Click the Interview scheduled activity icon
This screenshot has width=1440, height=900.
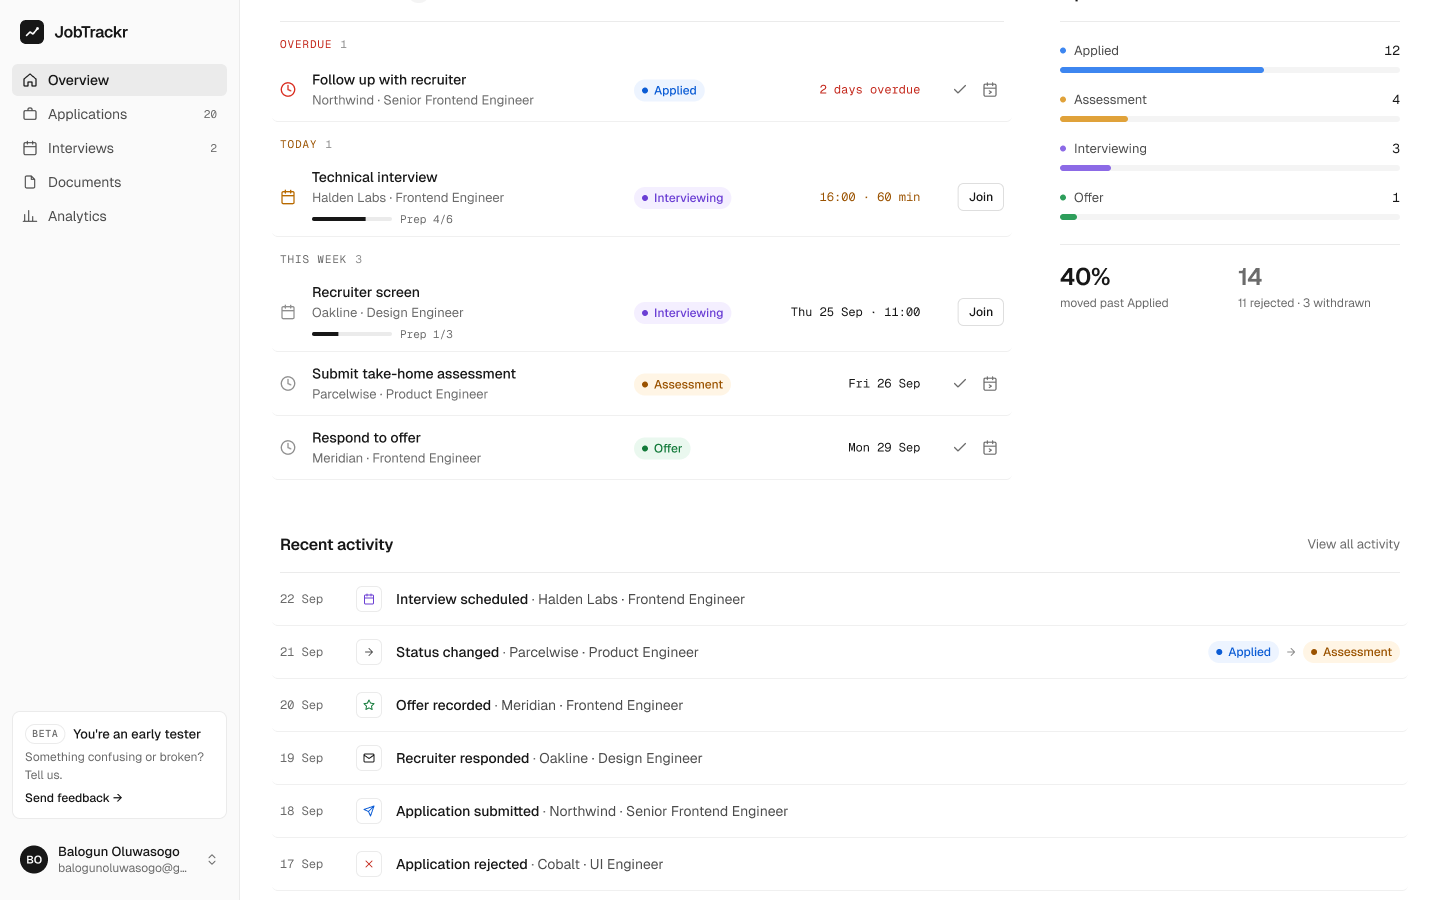click(x=369, y=599)
